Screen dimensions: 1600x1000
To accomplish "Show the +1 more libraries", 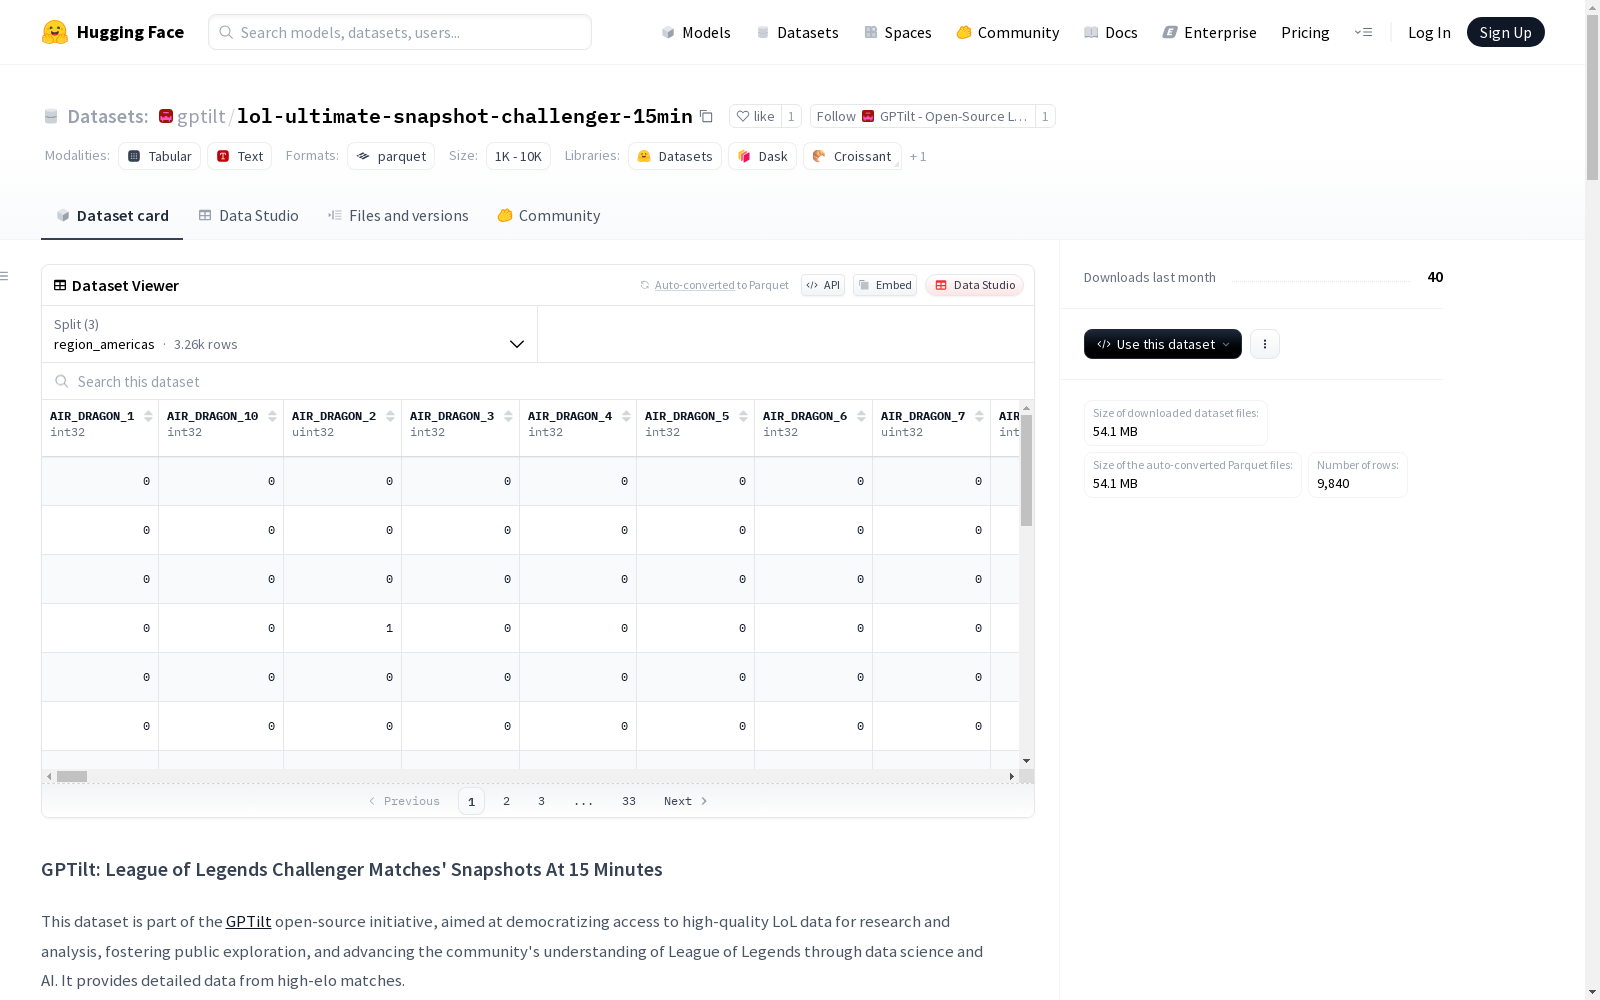I will pyautogui.click(x=918, y=157).
